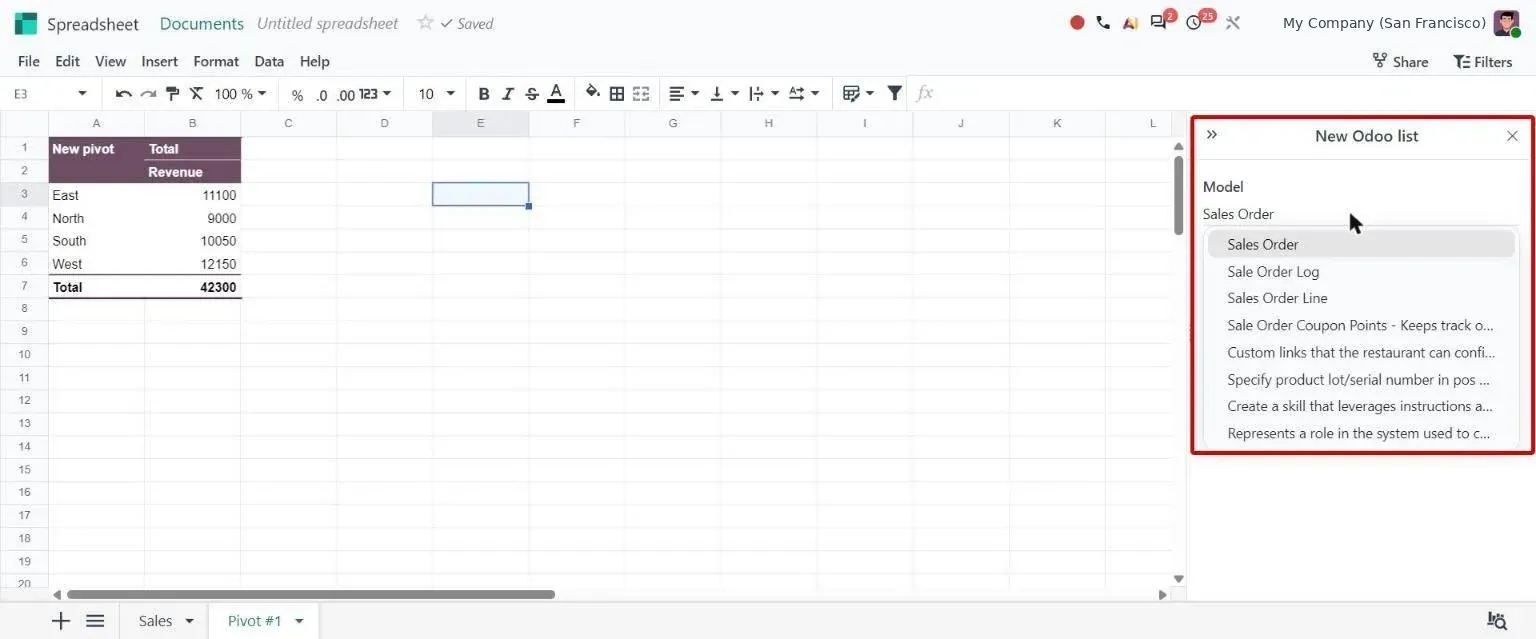Open the table format dropdown

858,94
